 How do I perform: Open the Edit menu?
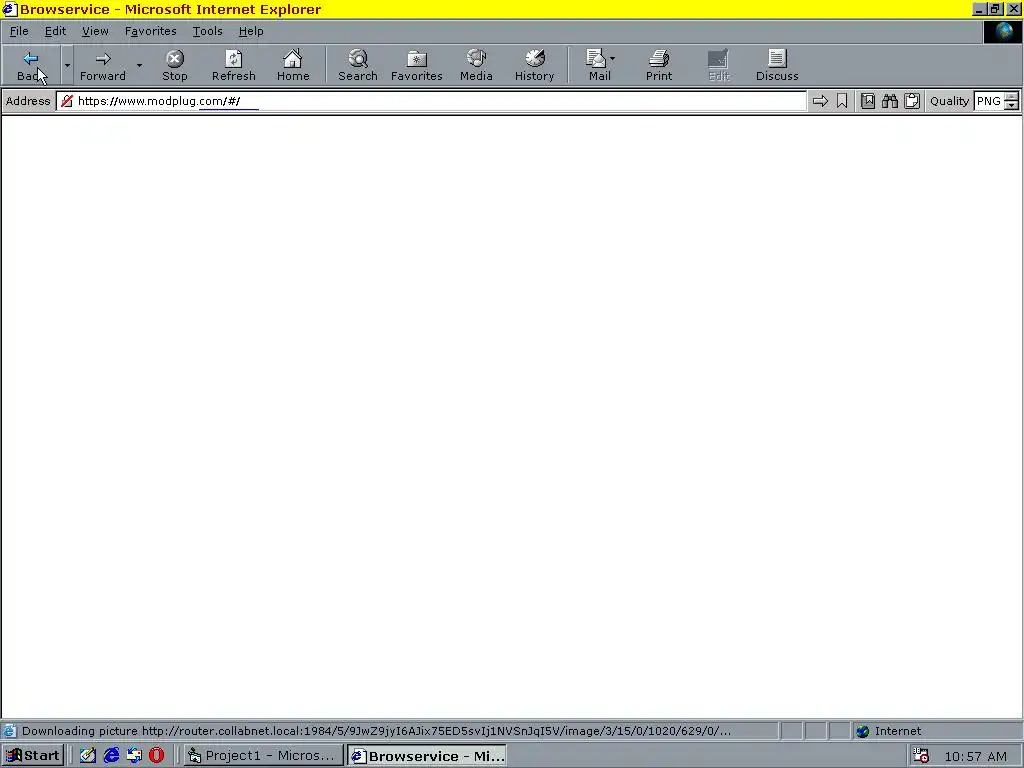click(55, 31)
